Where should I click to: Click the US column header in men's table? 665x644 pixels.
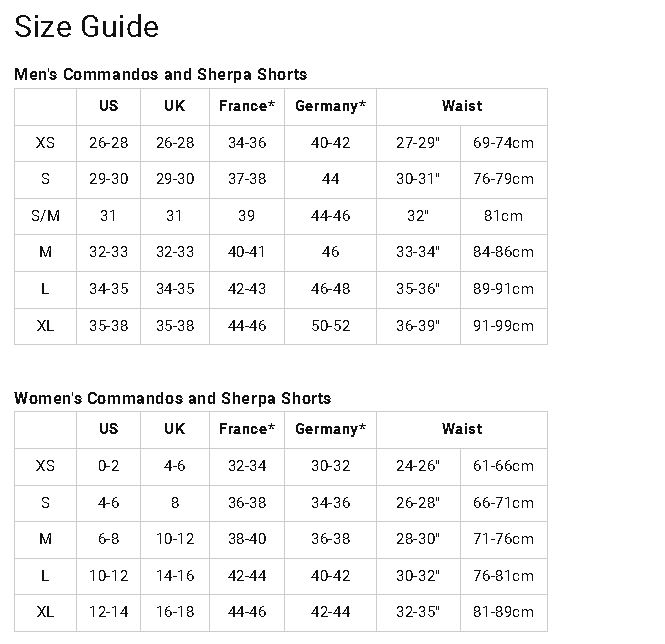click(x=109, y=106)
